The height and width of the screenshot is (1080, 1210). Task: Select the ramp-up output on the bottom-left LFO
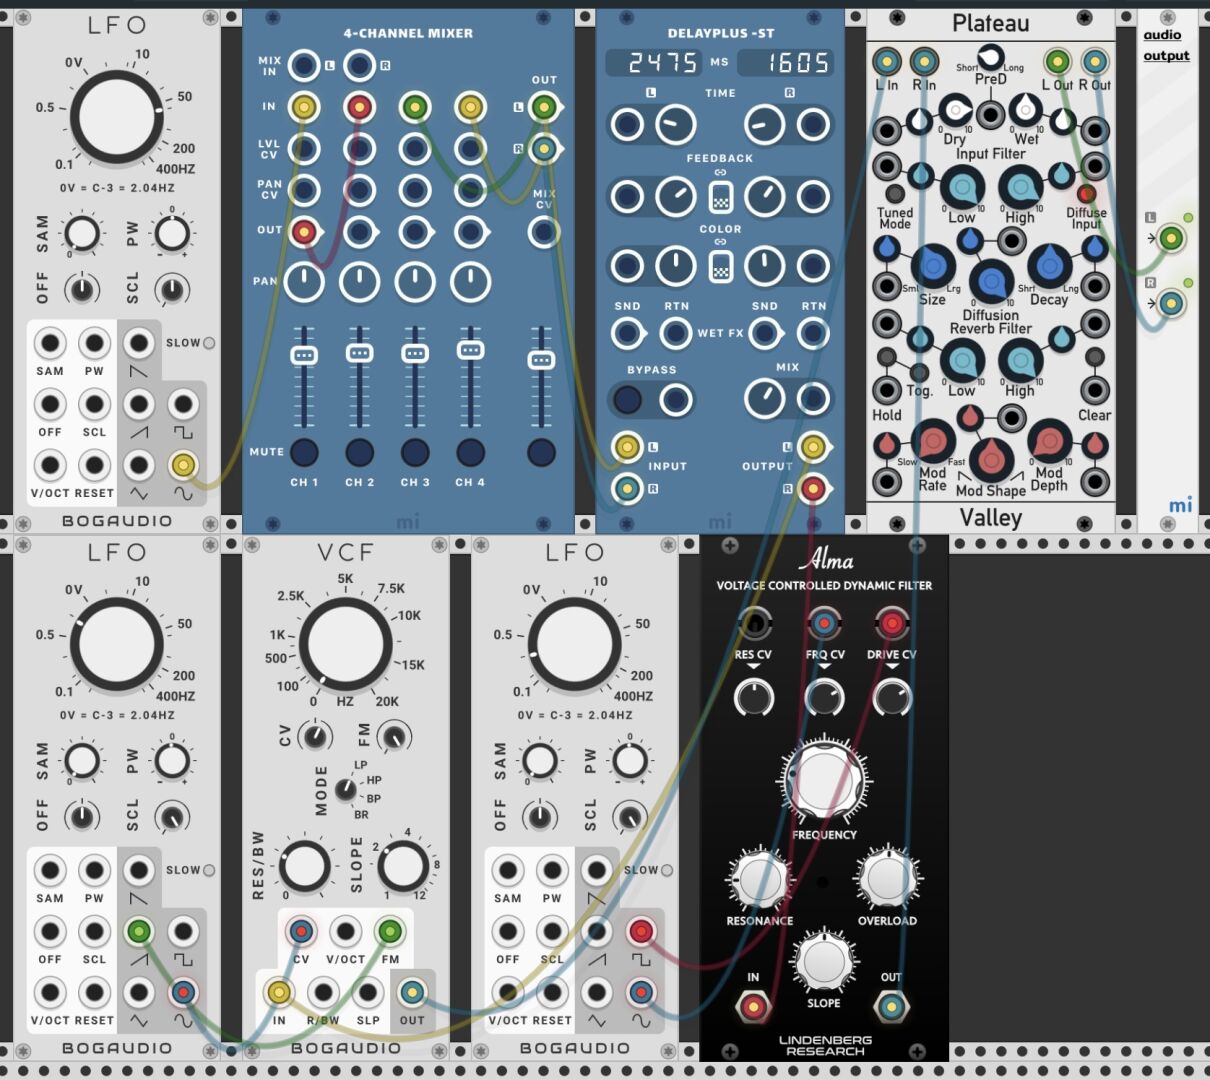[x=138, y=932]
